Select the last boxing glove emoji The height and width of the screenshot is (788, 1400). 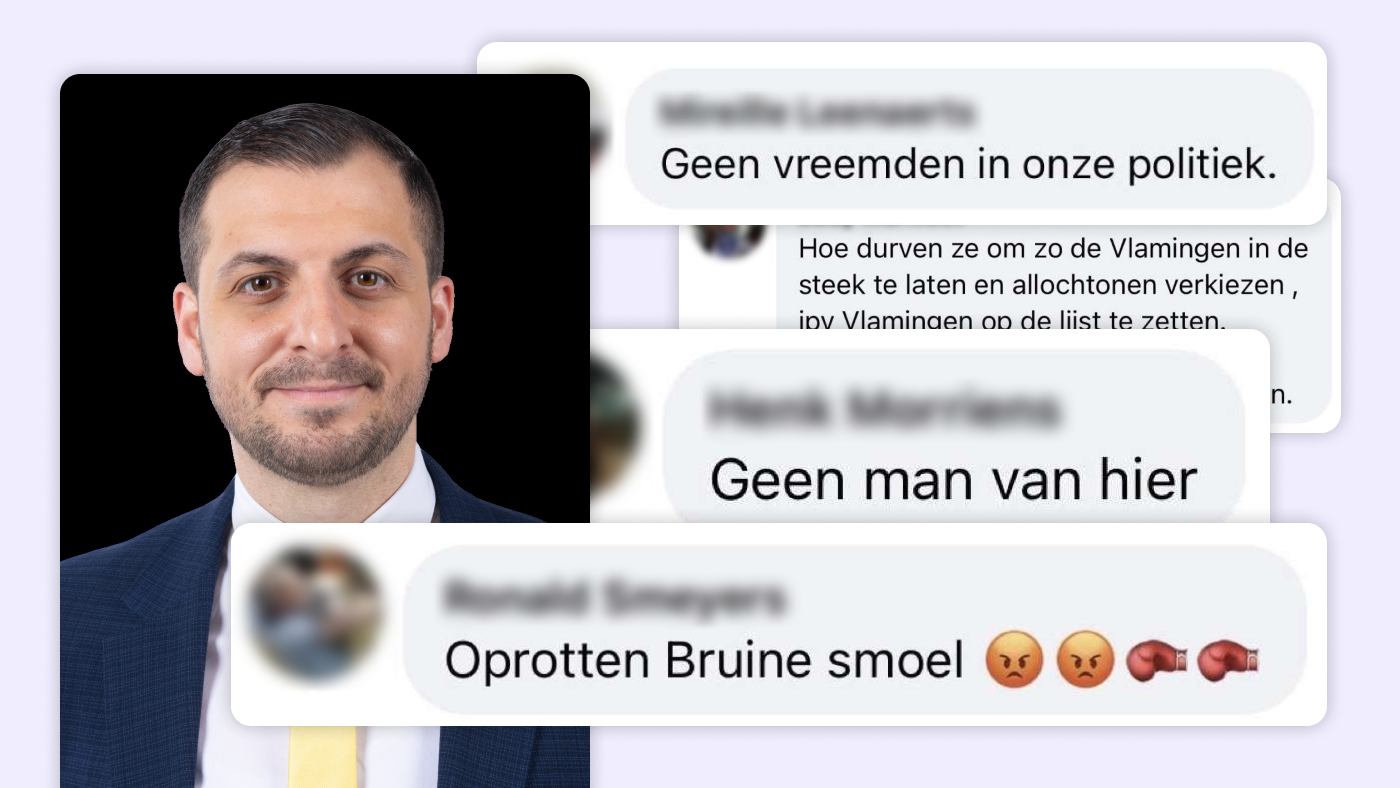(1227, 661)
